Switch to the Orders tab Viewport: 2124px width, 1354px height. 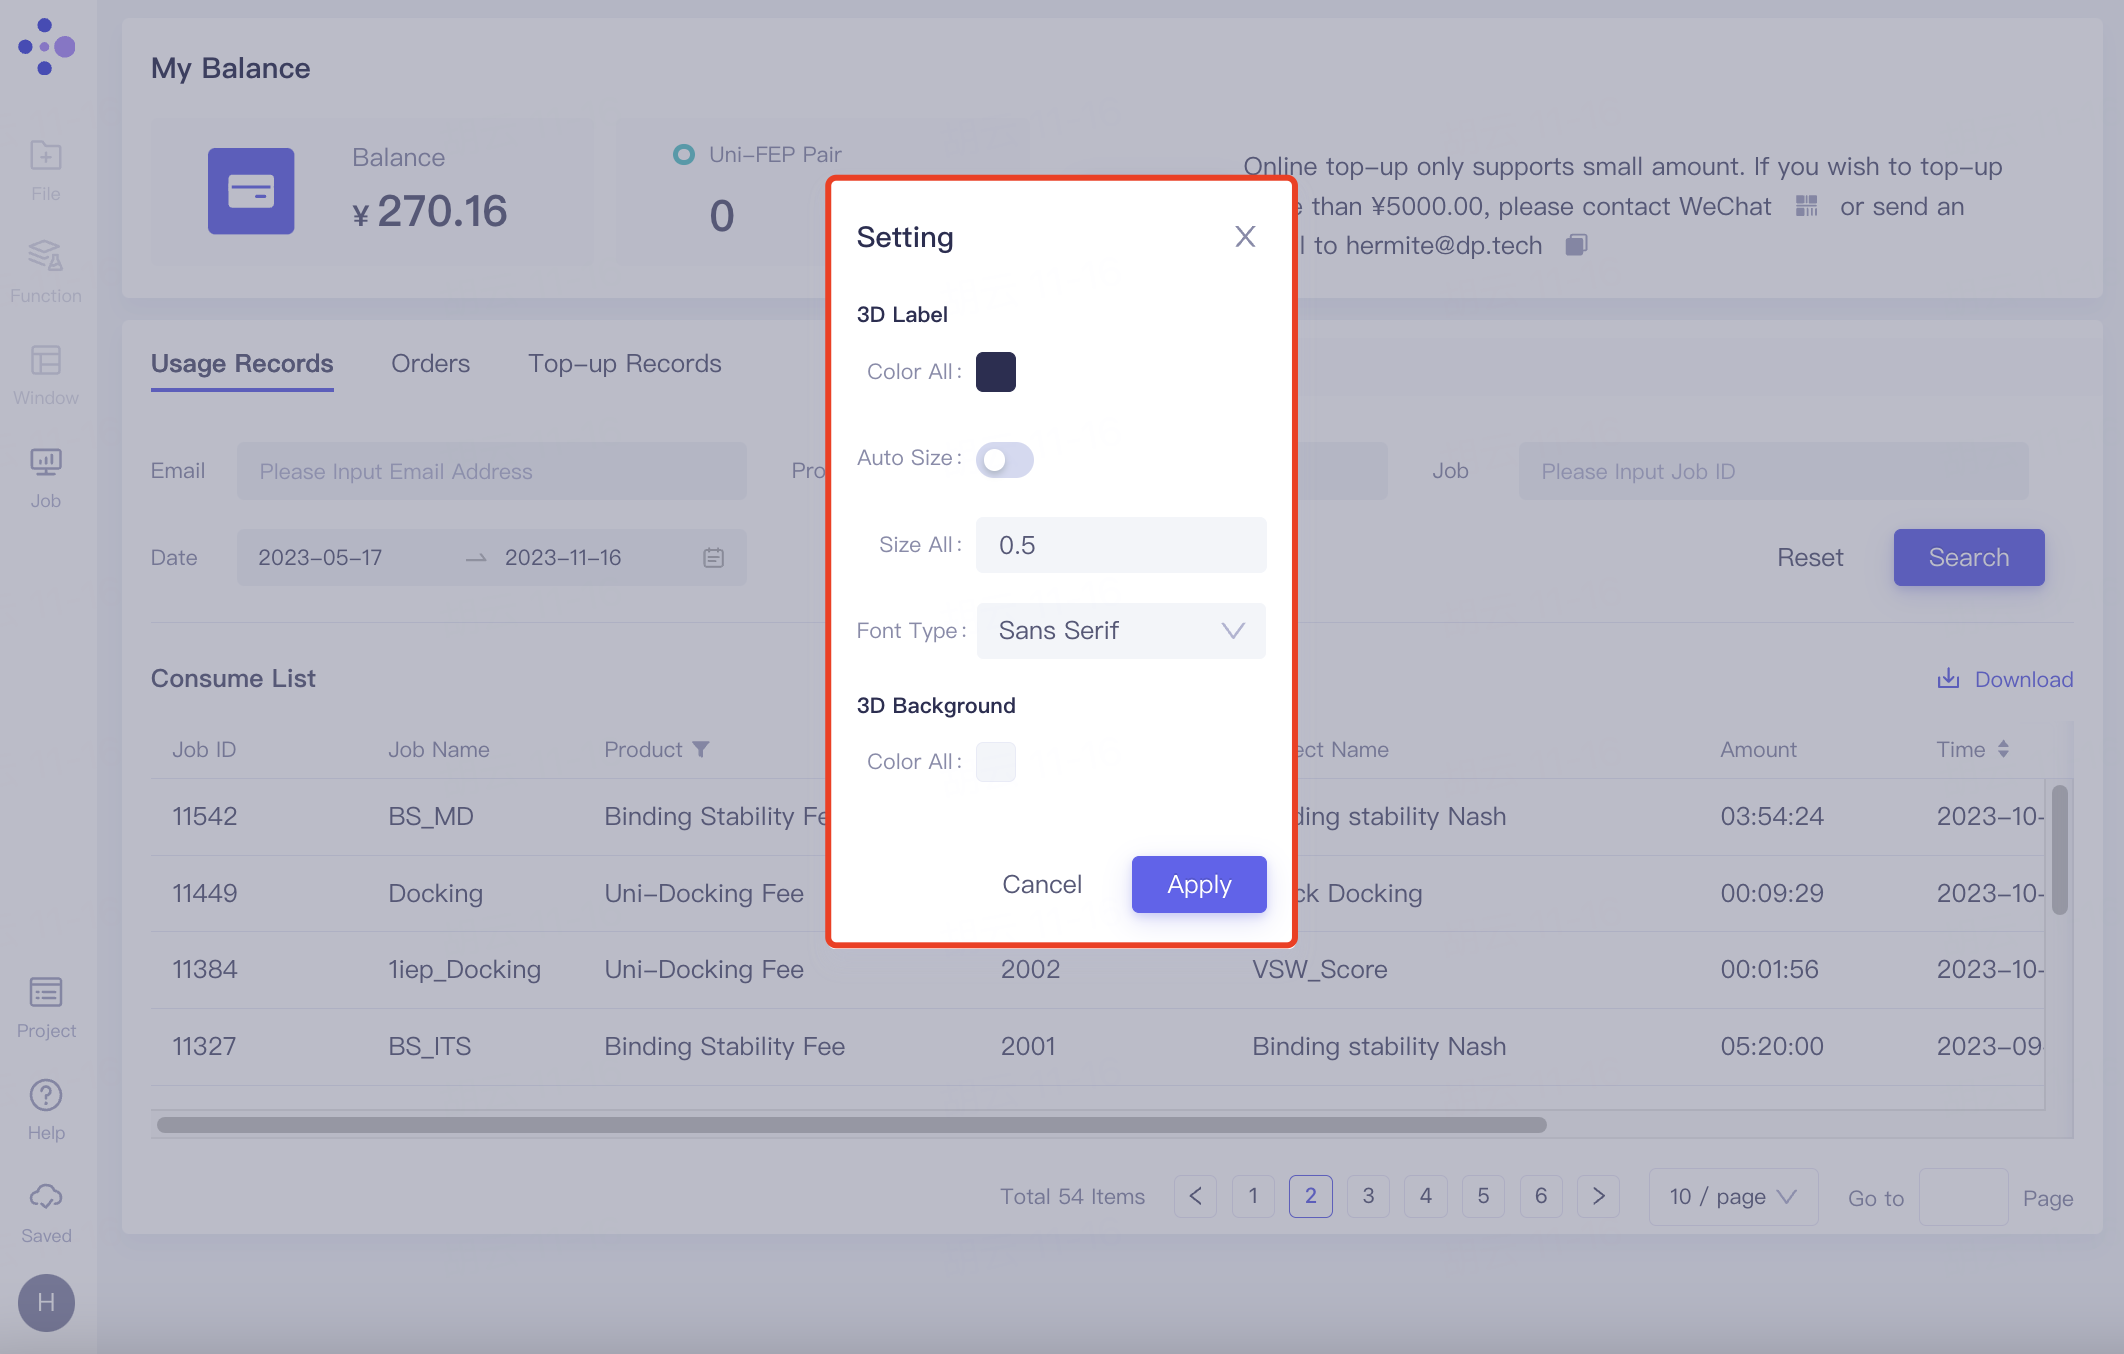(430, 364)
